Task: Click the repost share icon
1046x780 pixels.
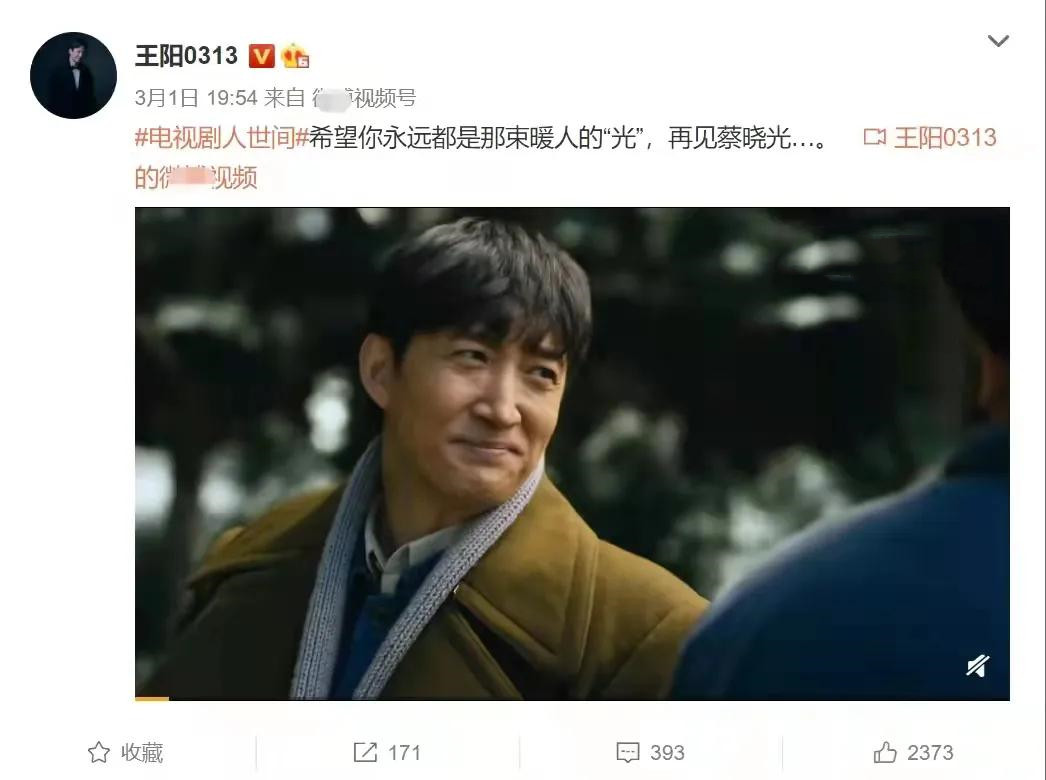Action: 365,752
